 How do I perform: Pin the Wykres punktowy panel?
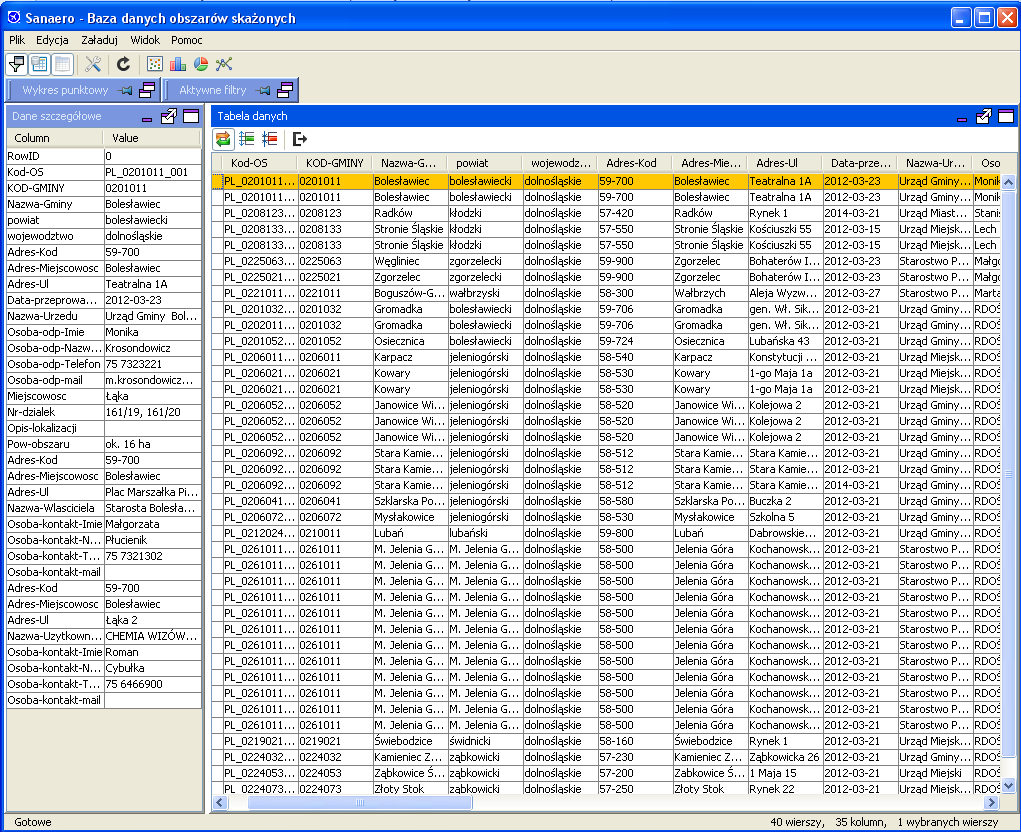(x=125, y=90)
